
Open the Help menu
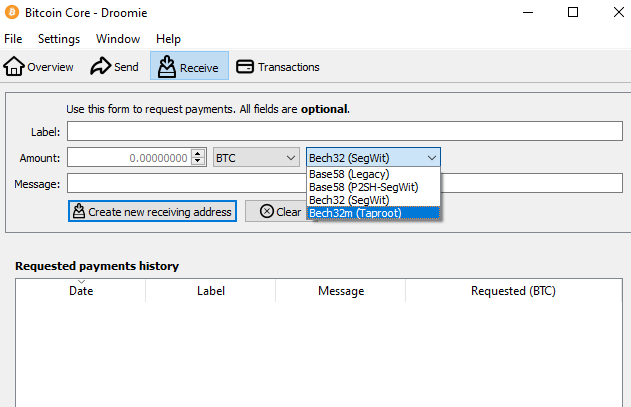(168, 39)
